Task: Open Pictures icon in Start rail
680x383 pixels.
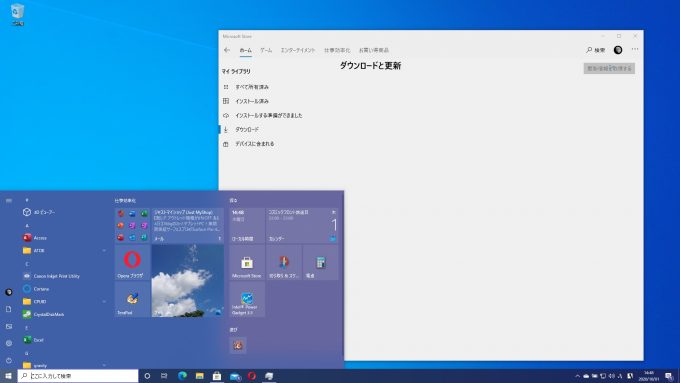Action: 9,326
